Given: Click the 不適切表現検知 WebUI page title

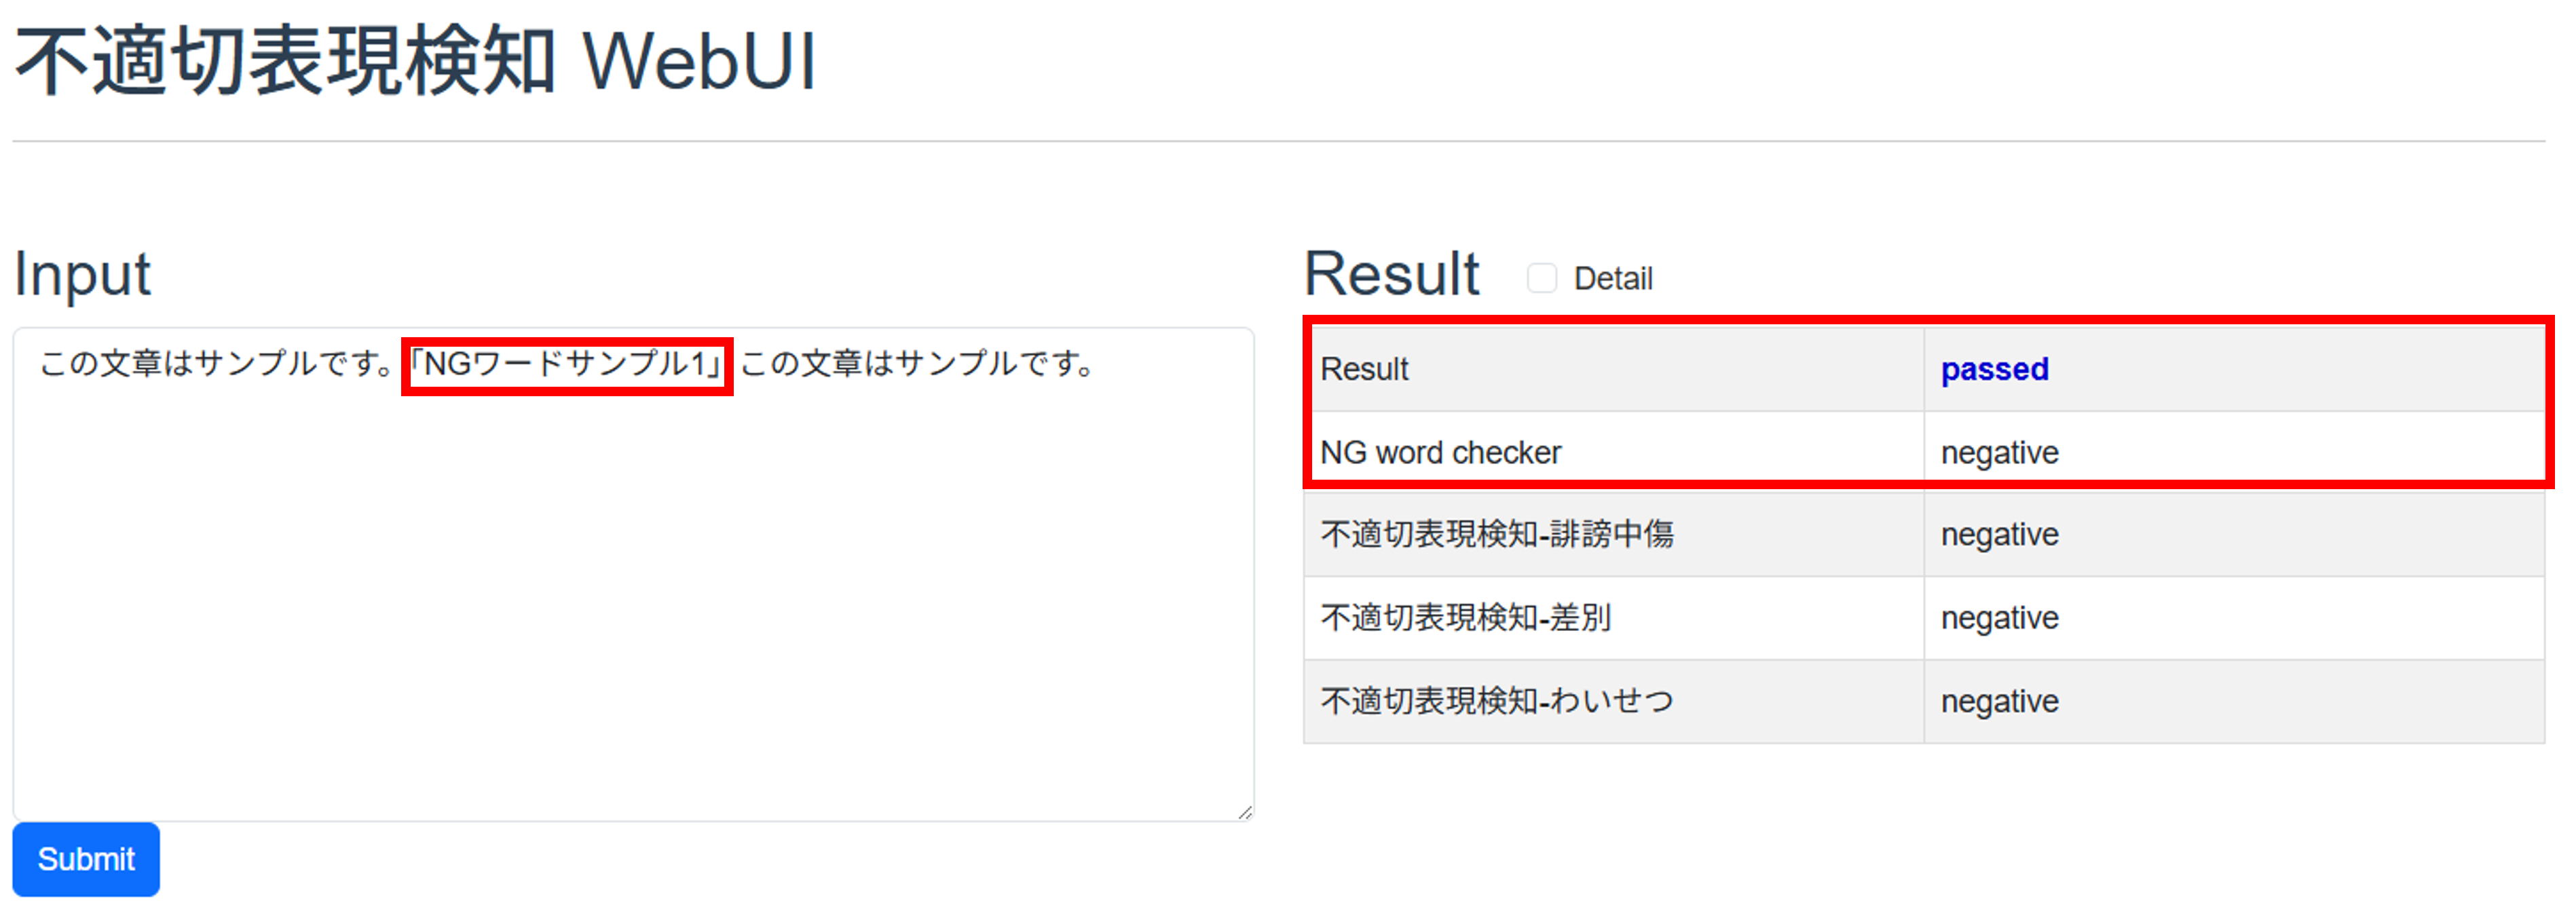Looking at the screenshot, I should coord(415,62).
